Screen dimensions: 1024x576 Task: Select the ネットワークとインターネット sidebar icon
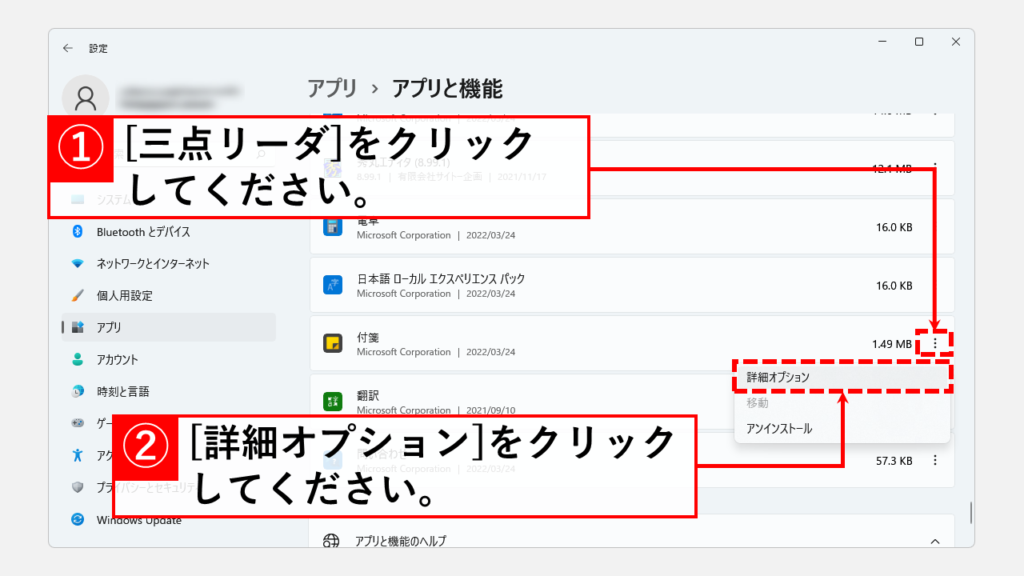click(x=78, y=264)
